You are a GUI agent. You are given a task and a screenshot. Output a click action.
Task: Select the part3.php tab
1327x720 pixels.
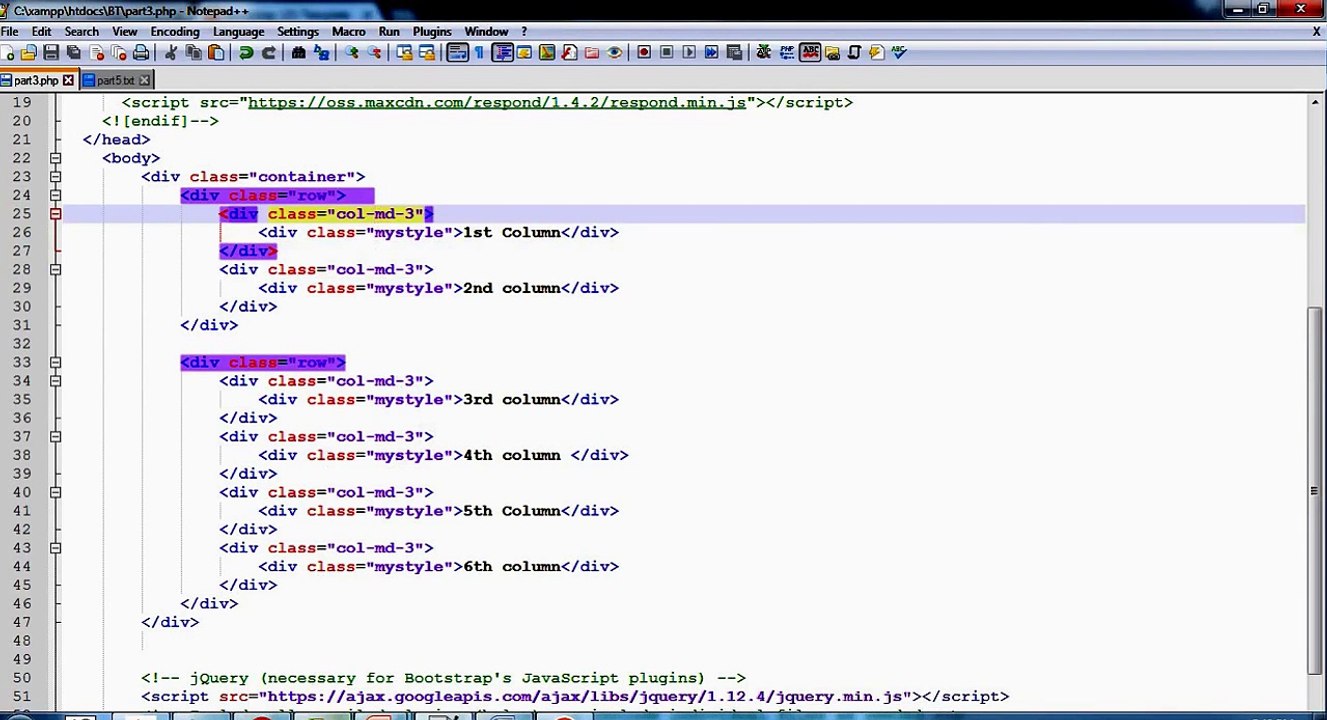(36, 80)
